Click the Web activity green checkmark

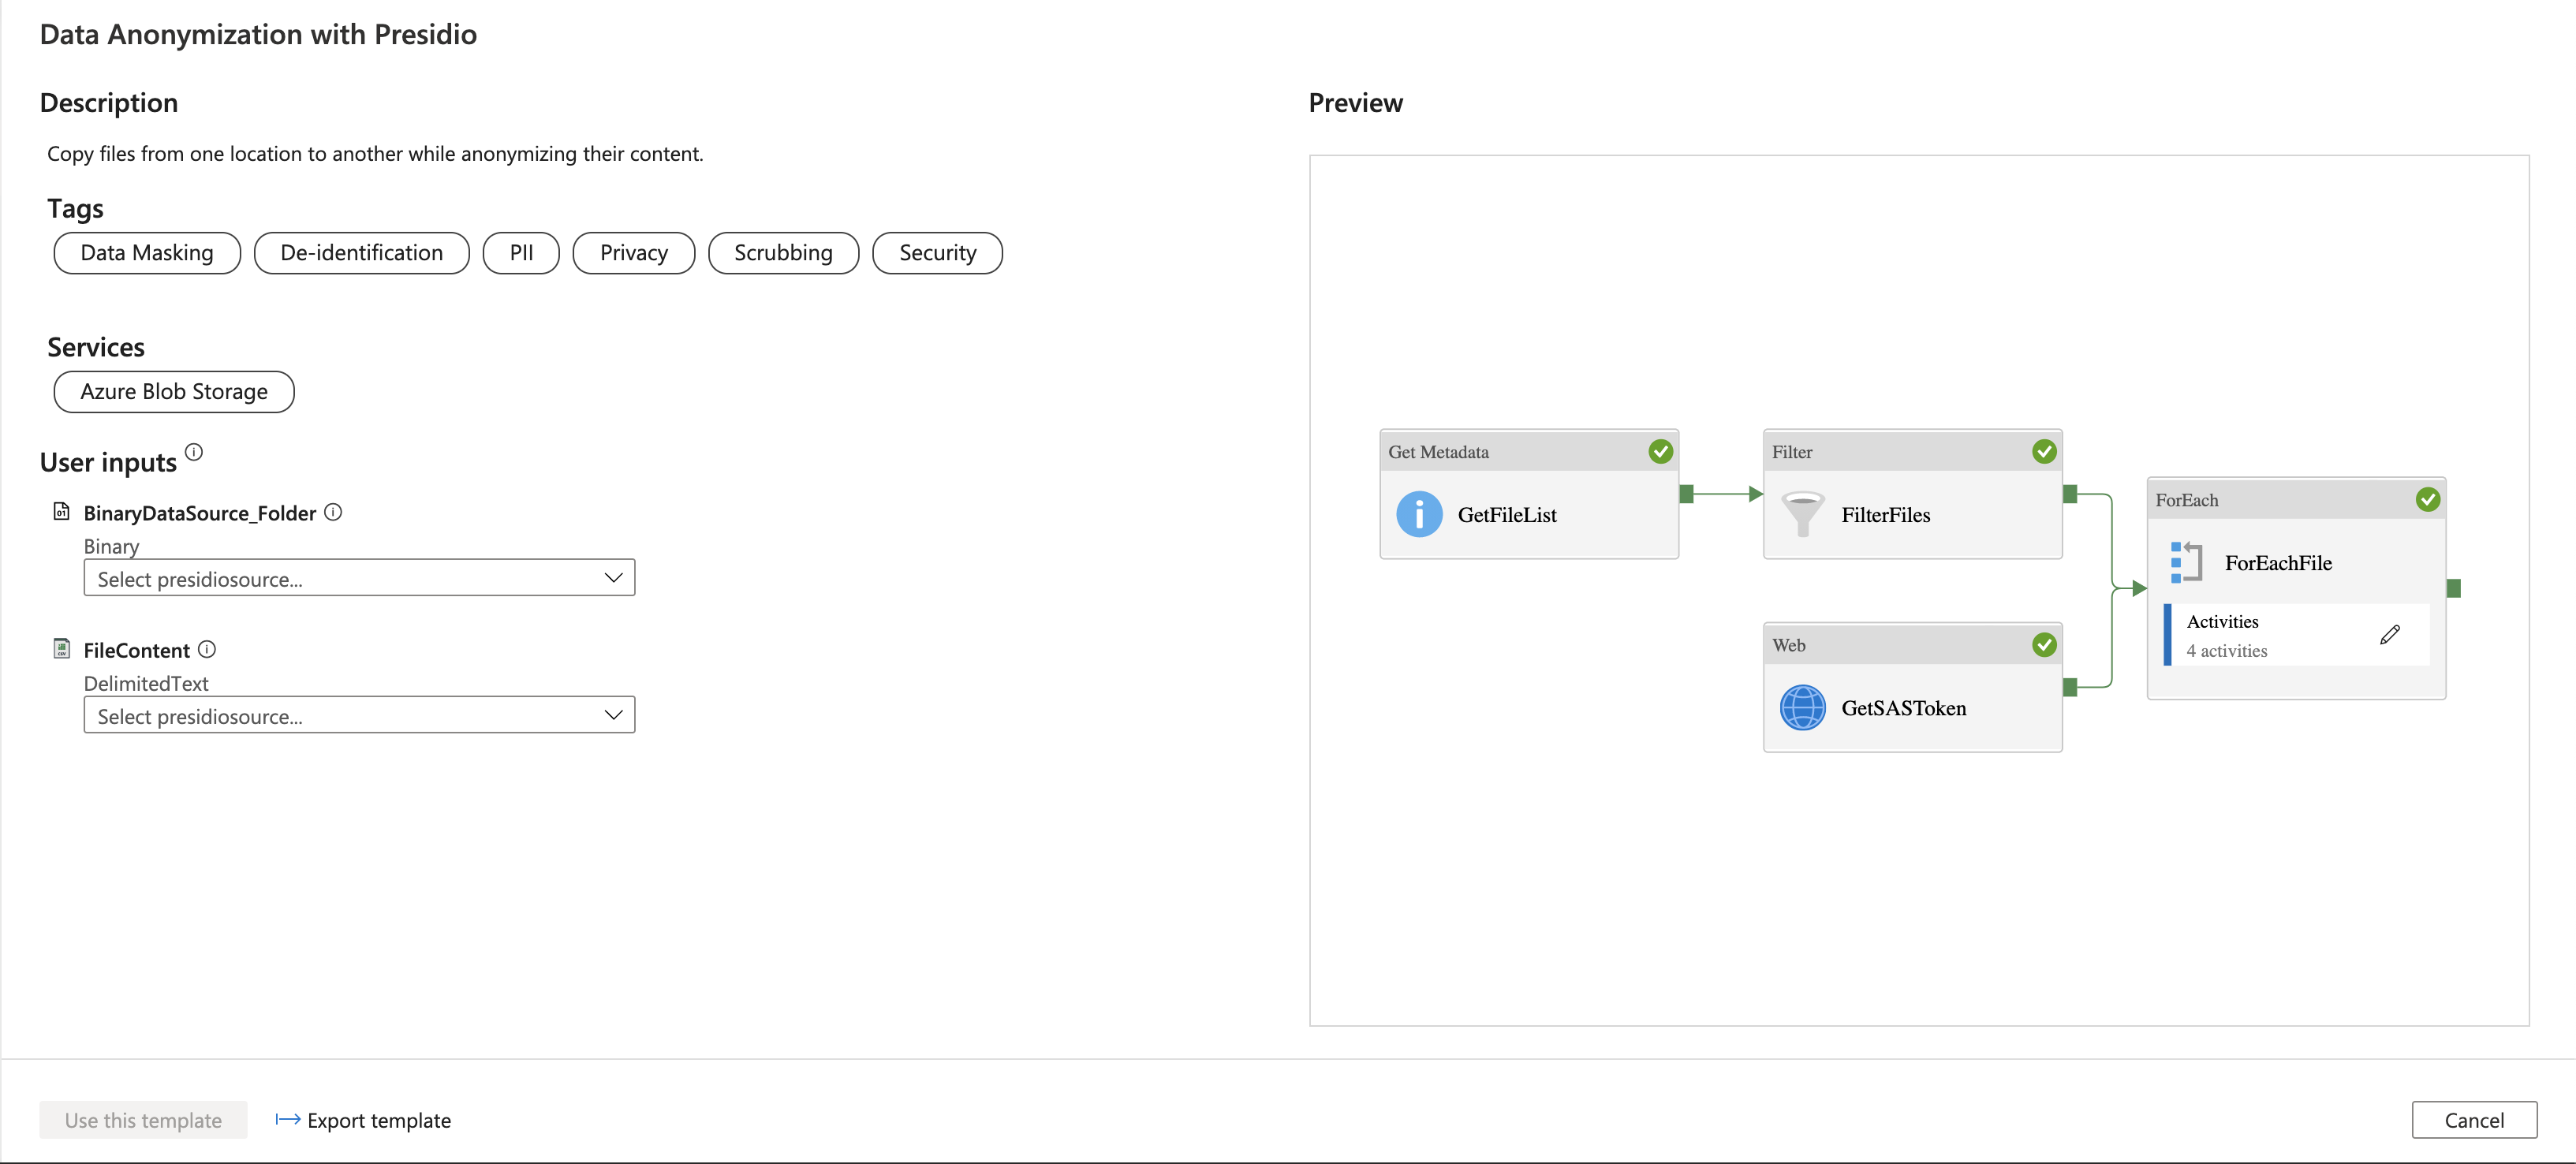click(x=2044, y=645)
